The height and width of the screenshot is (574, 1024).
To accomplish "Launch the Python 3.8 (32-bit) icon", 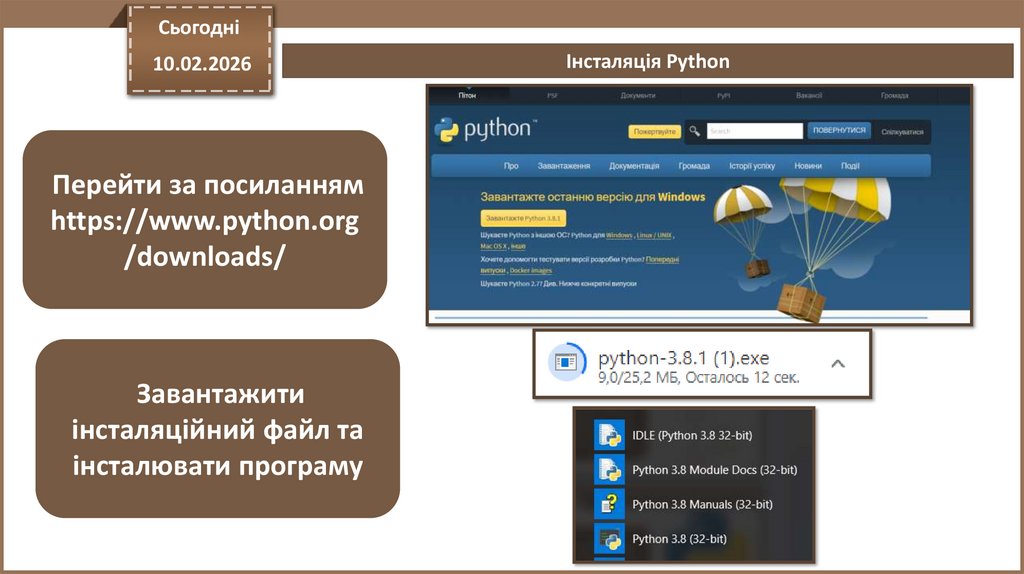I will coord(609,539).
